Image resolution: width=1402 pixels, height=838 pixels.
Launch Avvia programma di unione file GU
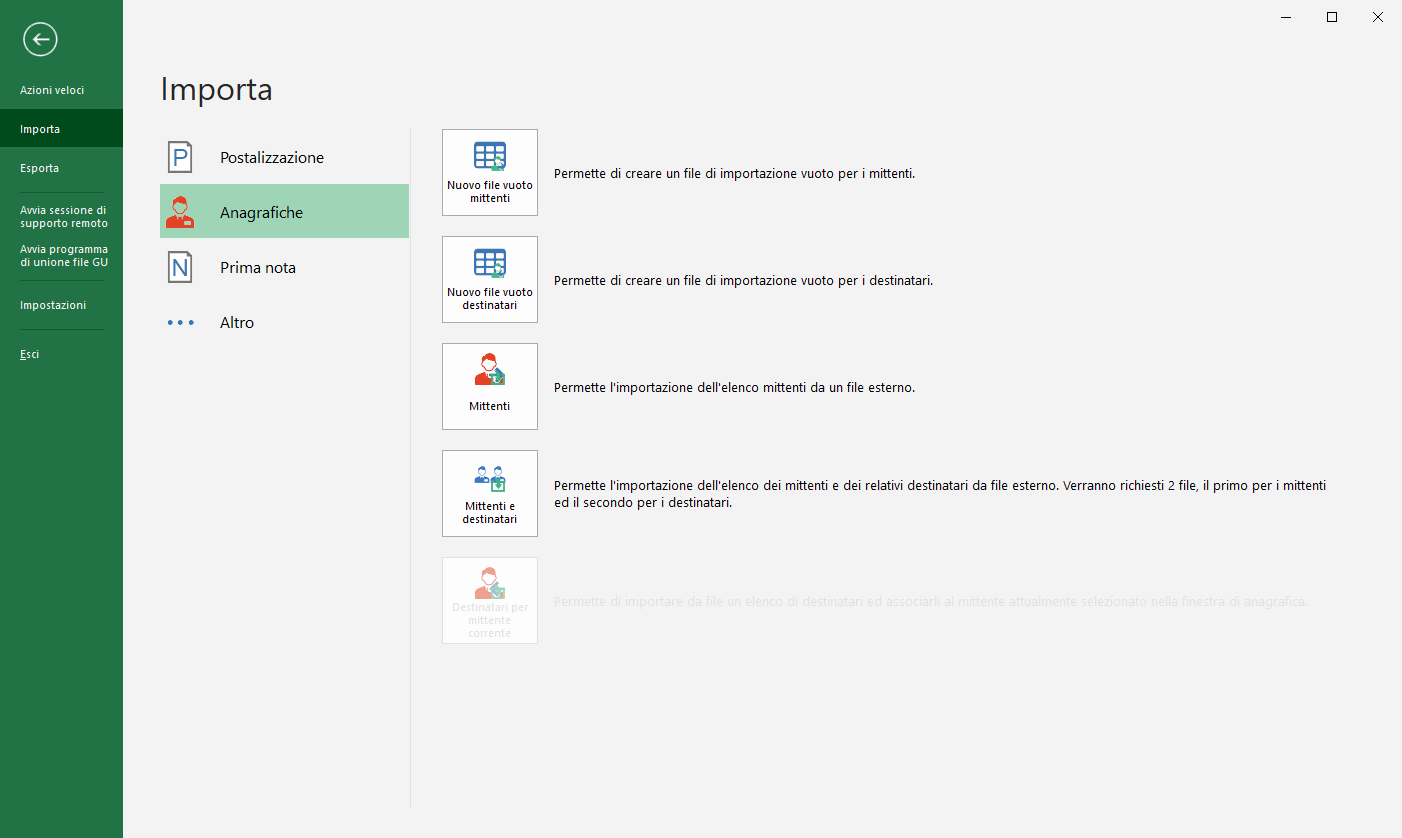click(63, 256)
